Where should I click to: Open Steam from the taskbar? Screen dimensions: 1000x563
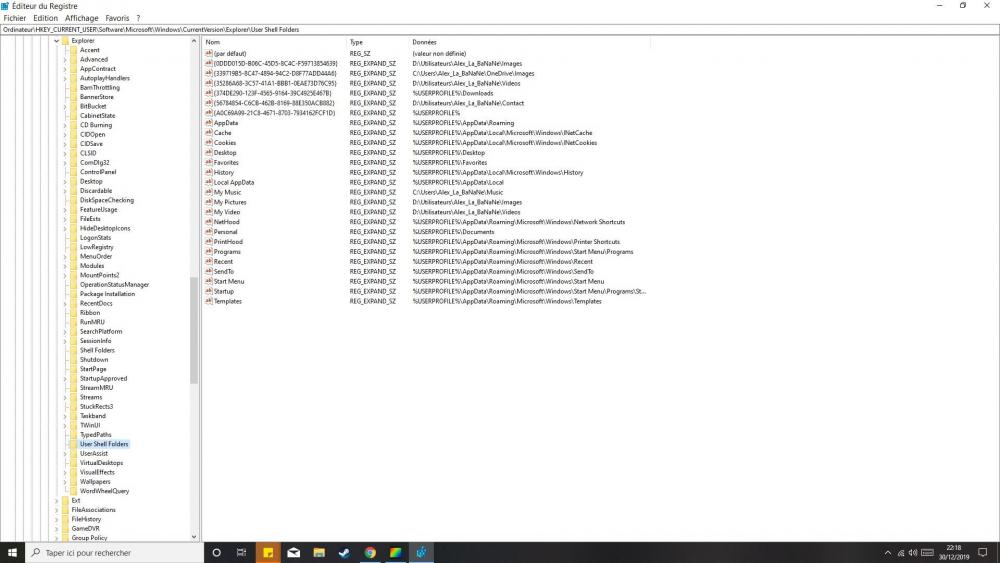(x=344, y=553)
